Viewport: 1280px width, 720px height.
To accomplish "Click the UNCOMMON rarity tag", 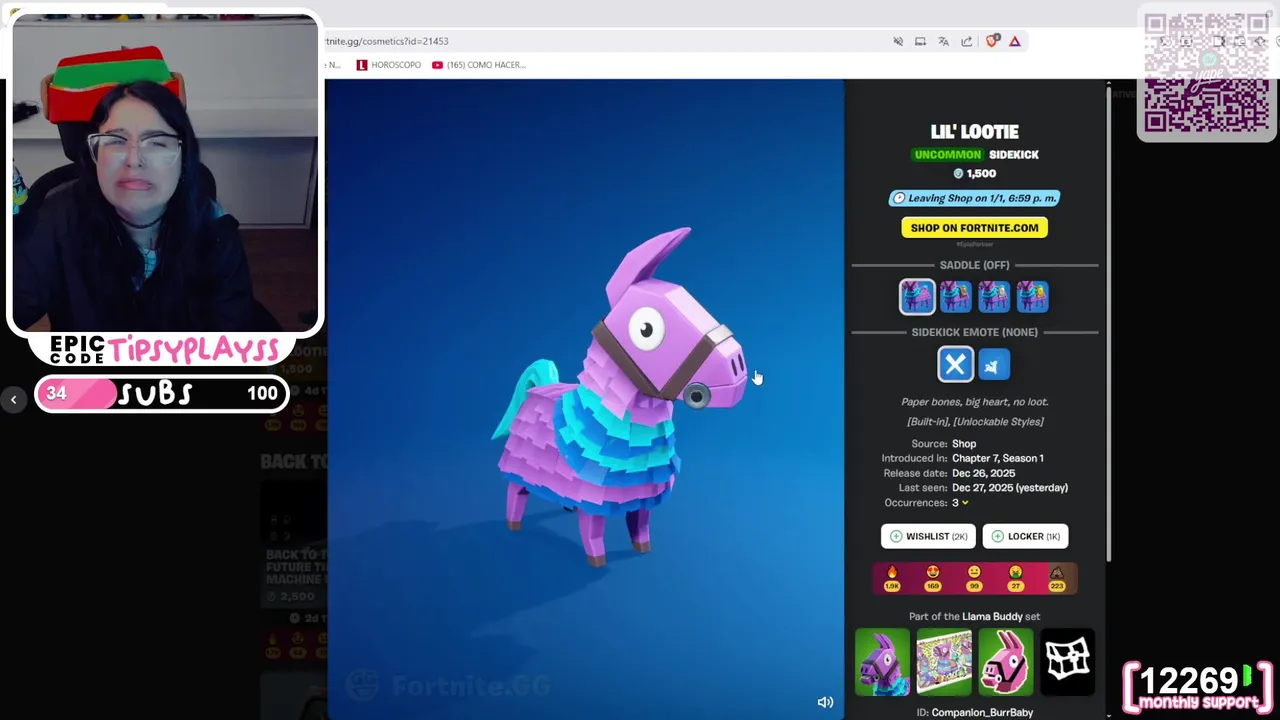I will pyautogui.click(x=947, y=155).
